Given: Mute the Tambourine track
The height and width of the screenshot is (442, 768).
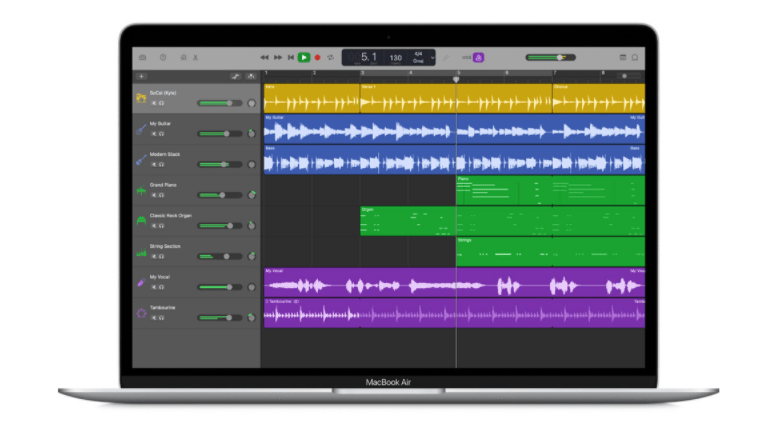Looking at the screenshot, I should (154, 318).
